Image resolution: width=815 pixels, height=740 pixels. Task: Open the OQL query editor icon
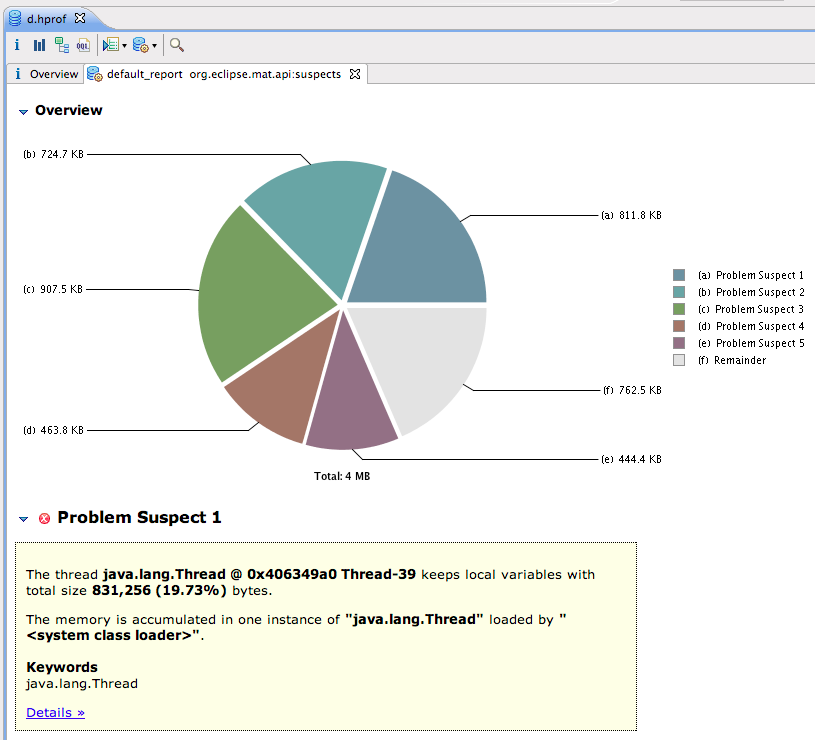pyautogui.click(x=83, y=45)
